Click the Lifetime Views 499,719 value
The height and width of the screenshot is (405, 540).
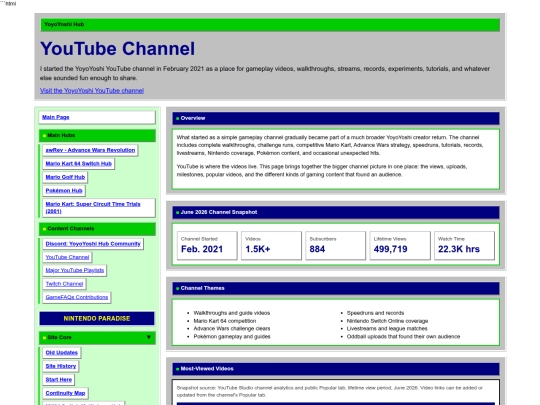click(390, 249)
